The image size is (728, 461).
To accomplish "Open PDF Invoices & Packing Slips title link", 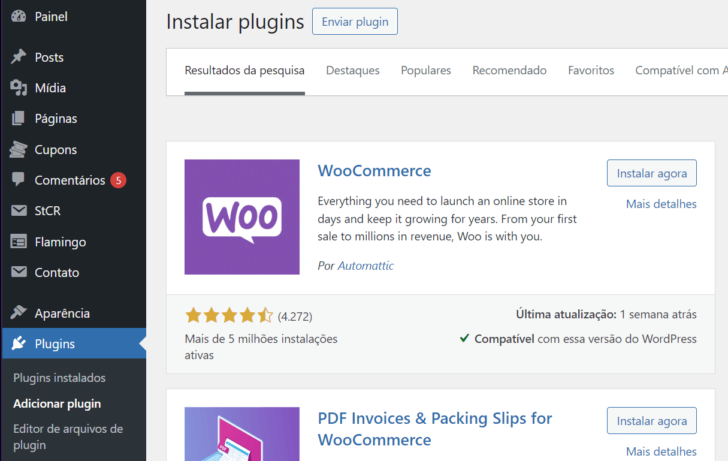I will point(435,429).
